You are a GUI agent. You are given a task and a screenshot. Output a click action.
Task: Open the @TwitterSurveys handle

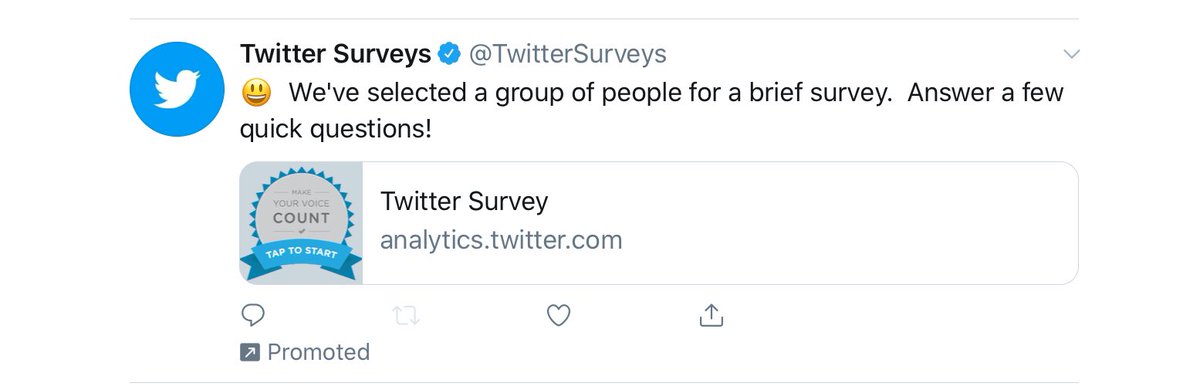(x=567, y=53)
